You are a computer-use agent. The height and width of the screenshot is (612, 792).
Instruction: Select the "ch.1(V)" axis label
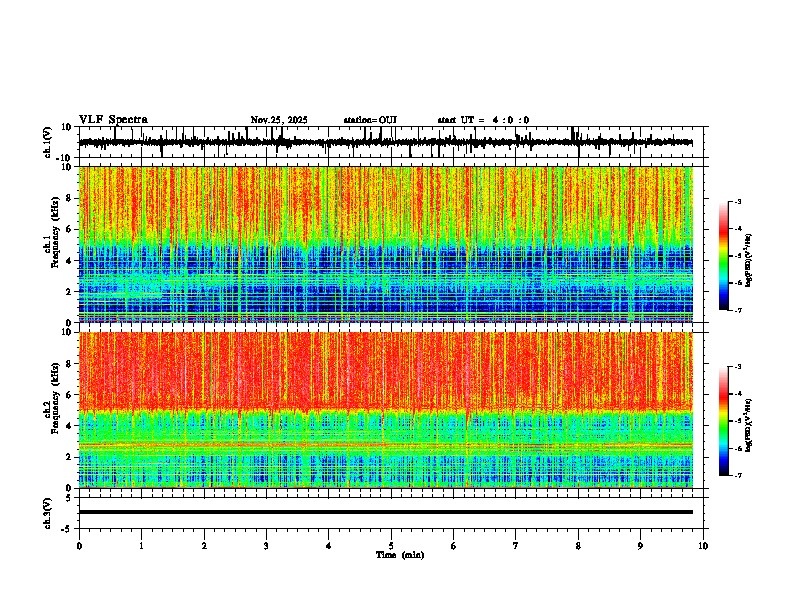[x=48, y=142]
